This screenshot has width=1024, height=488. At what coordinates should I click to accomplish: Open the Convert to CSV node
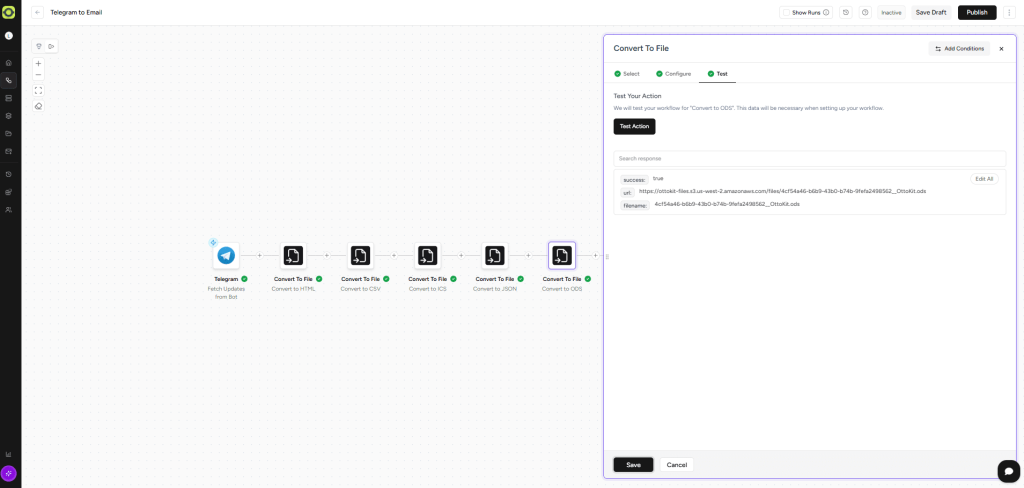(x=360, y=256)
